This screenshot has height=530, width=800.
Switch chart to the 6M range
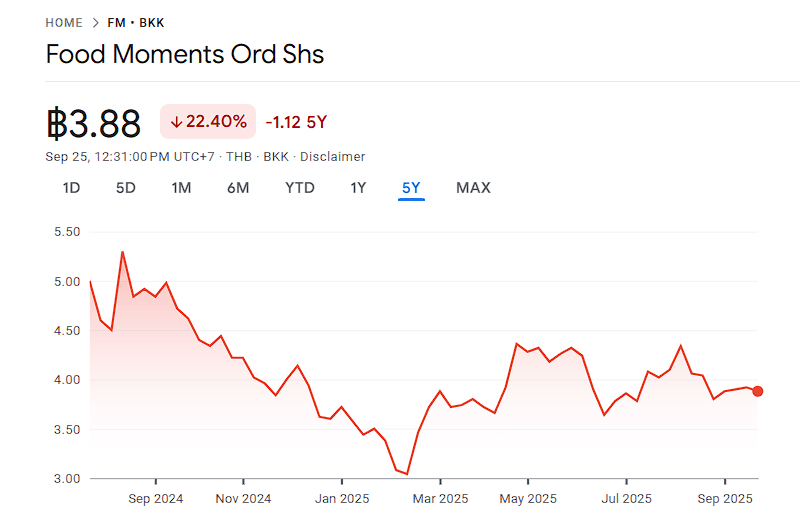click(x=238, y=188)
